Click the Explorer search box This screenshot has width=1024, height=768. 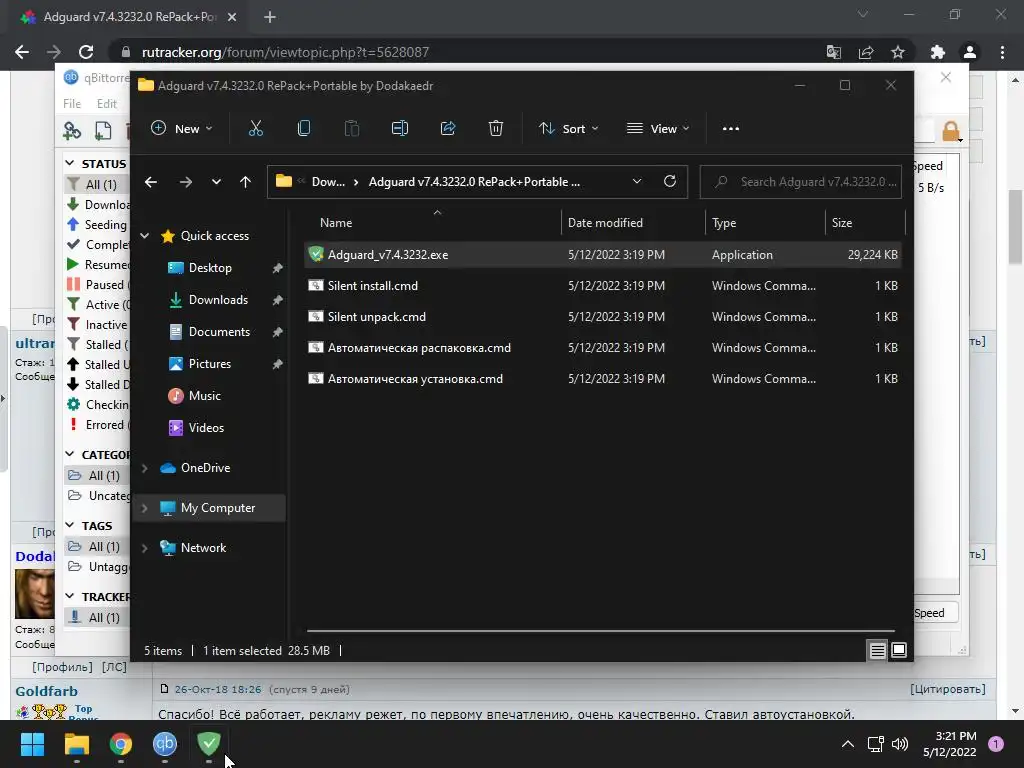pyautogui.click(x=801, y=182)
